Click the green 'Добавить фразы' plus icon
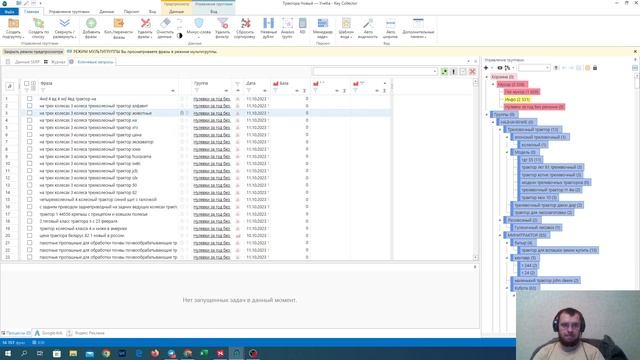Viewport: 640px width, 360px height. point(91,23)
